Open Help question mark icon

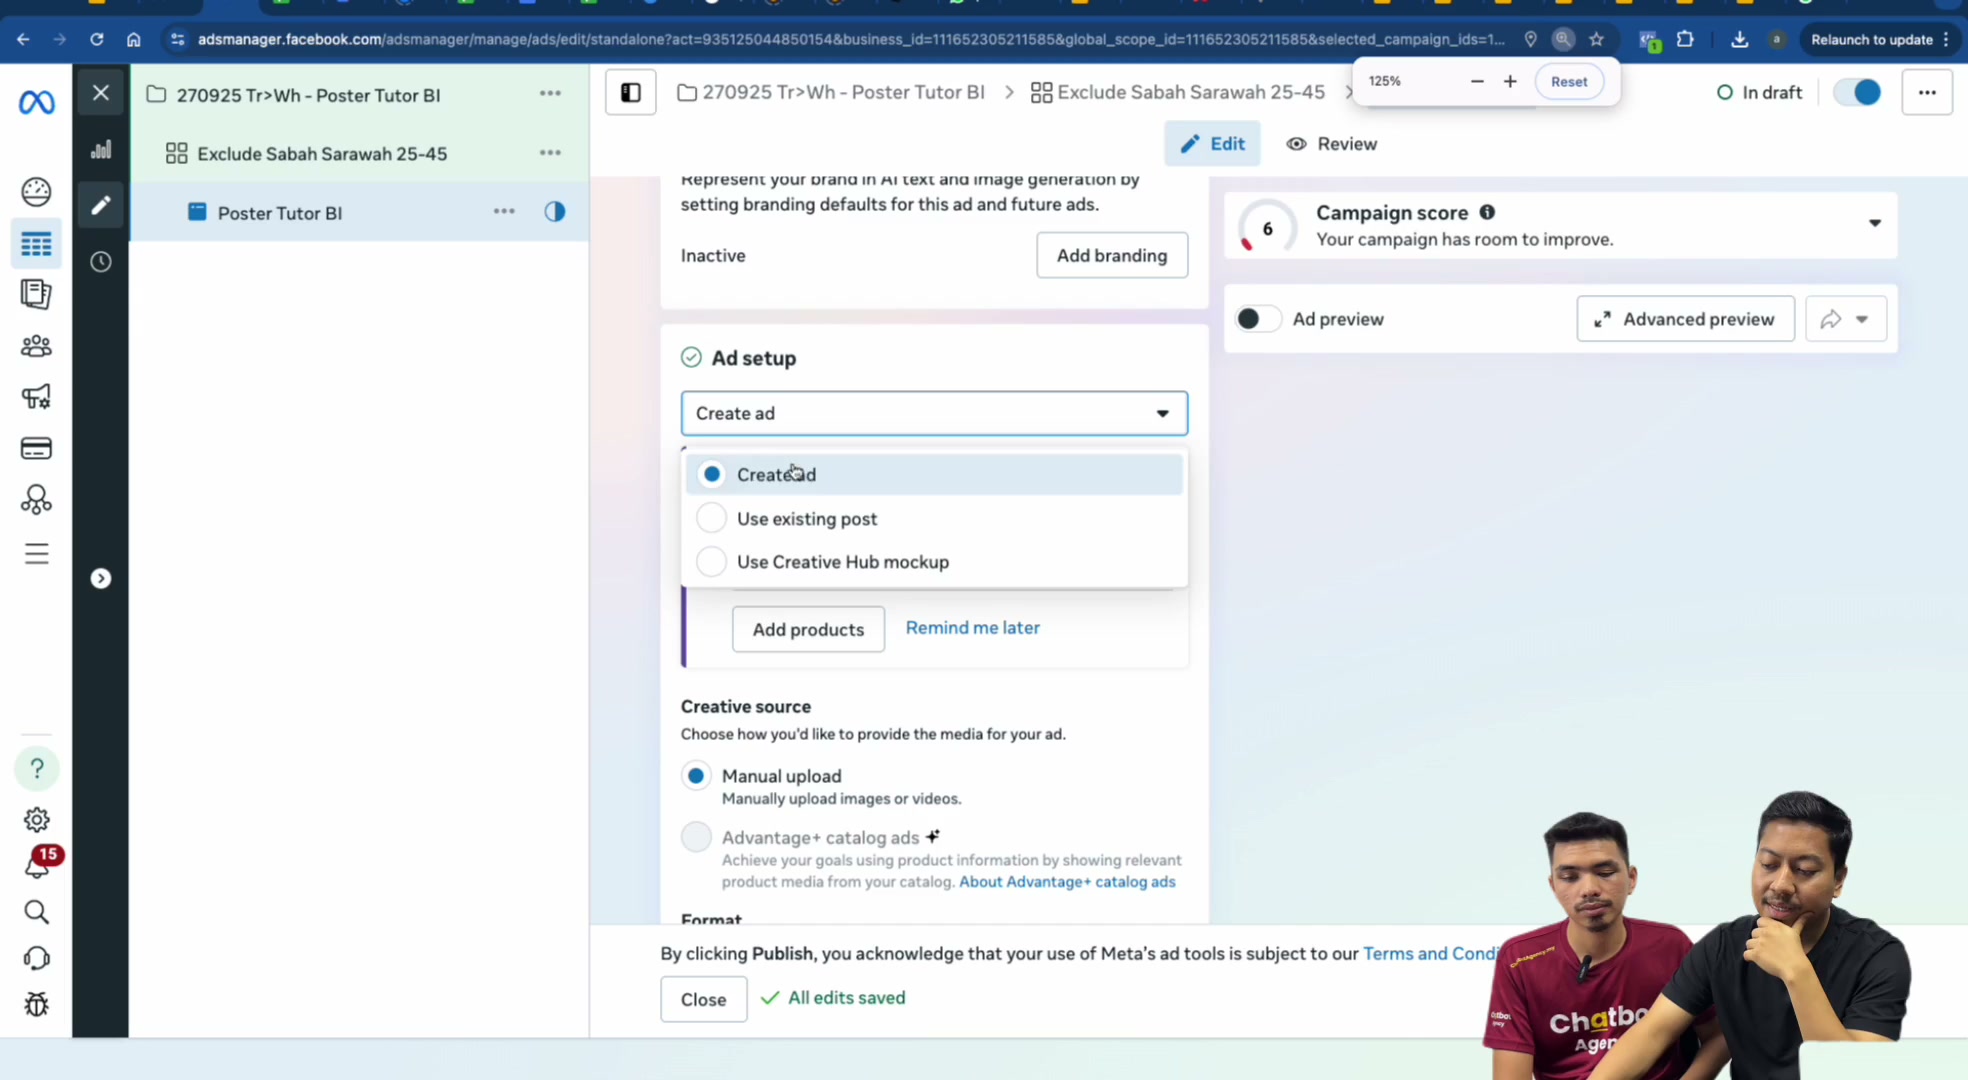click(x=37, y=768)
